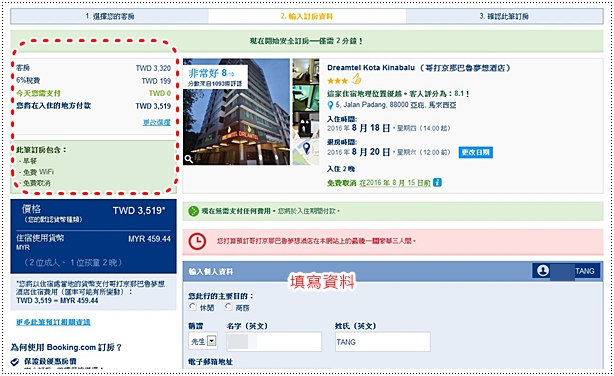The height and width of the screenshot is (376, 614).
Task: Select step 2 輸入訂房資料 tab
Action: point(307,16)
